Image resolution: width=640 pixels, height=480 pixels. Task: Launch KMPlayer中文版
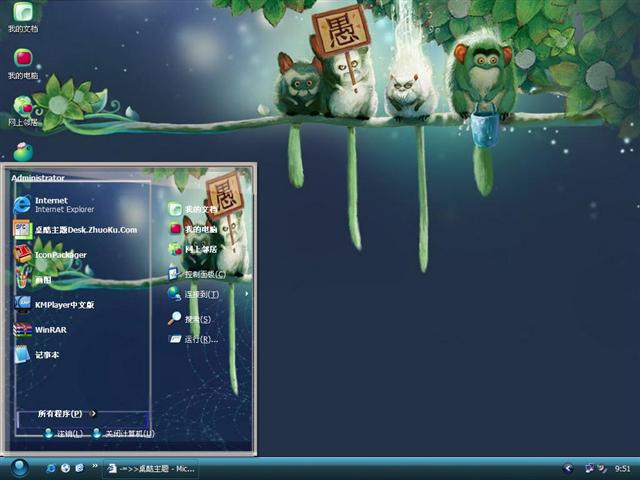[55, 304]
